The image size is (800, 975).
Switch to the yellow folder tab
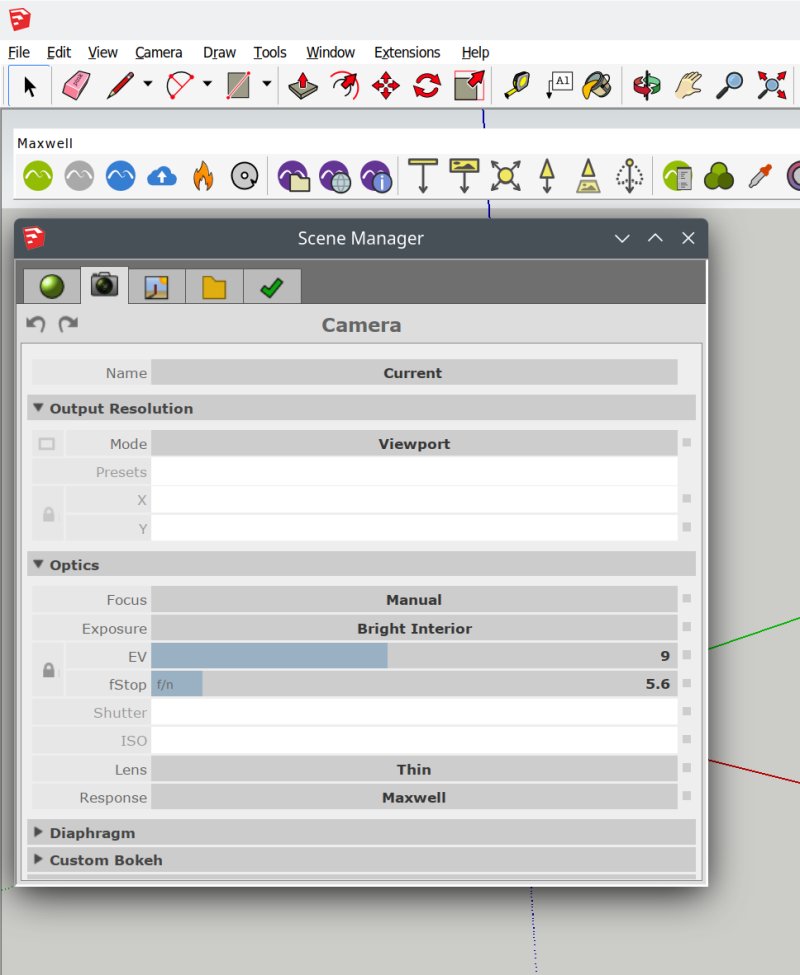click(x=214, y=287)
